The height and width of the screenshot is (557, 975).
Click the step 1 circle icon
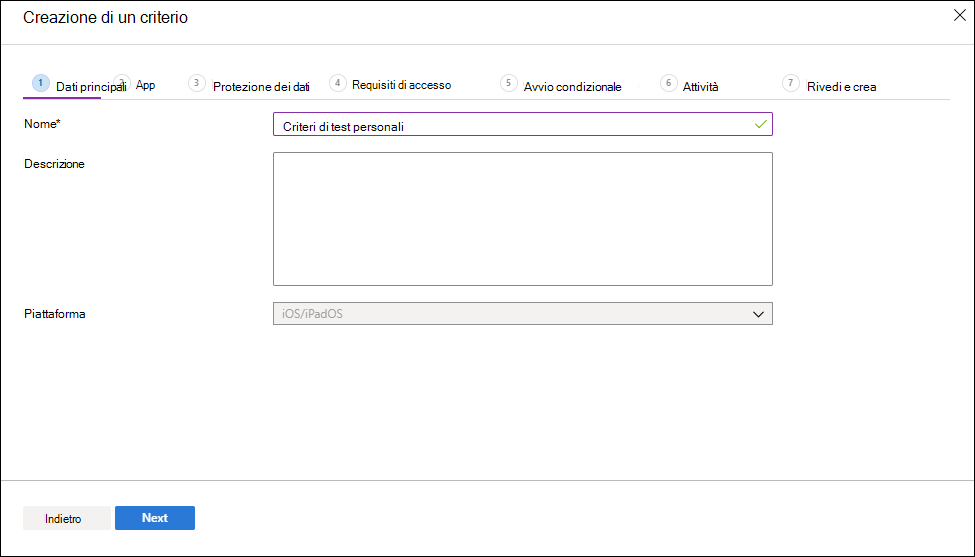(x=40, y=83)
